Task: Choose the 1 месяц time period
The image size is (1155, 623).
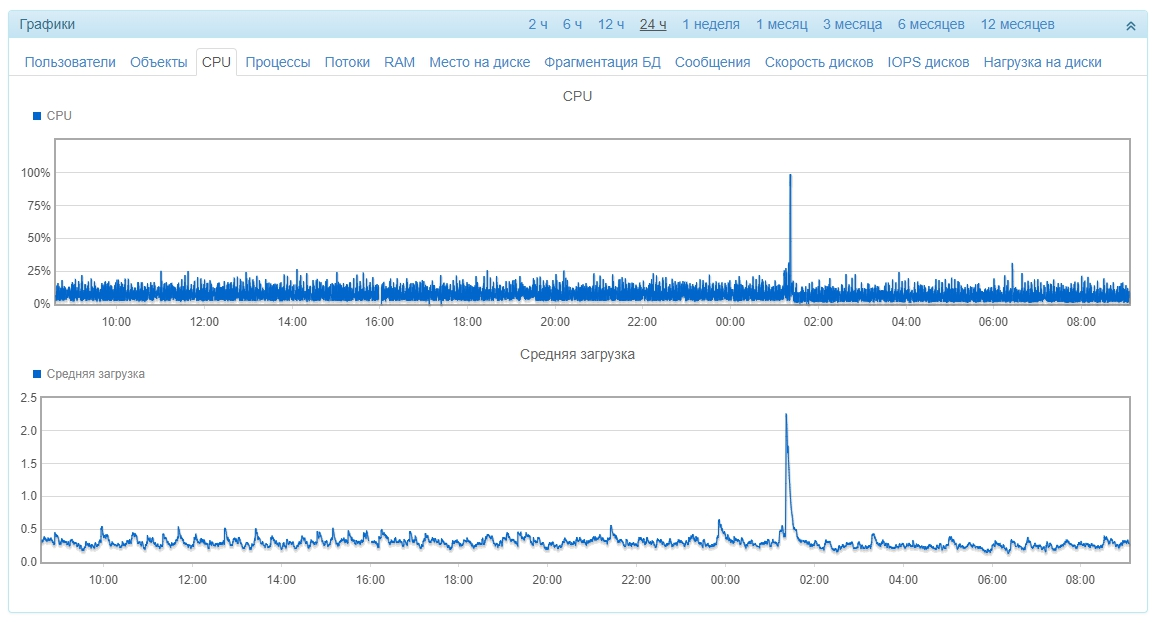Action: click(781, 24)
